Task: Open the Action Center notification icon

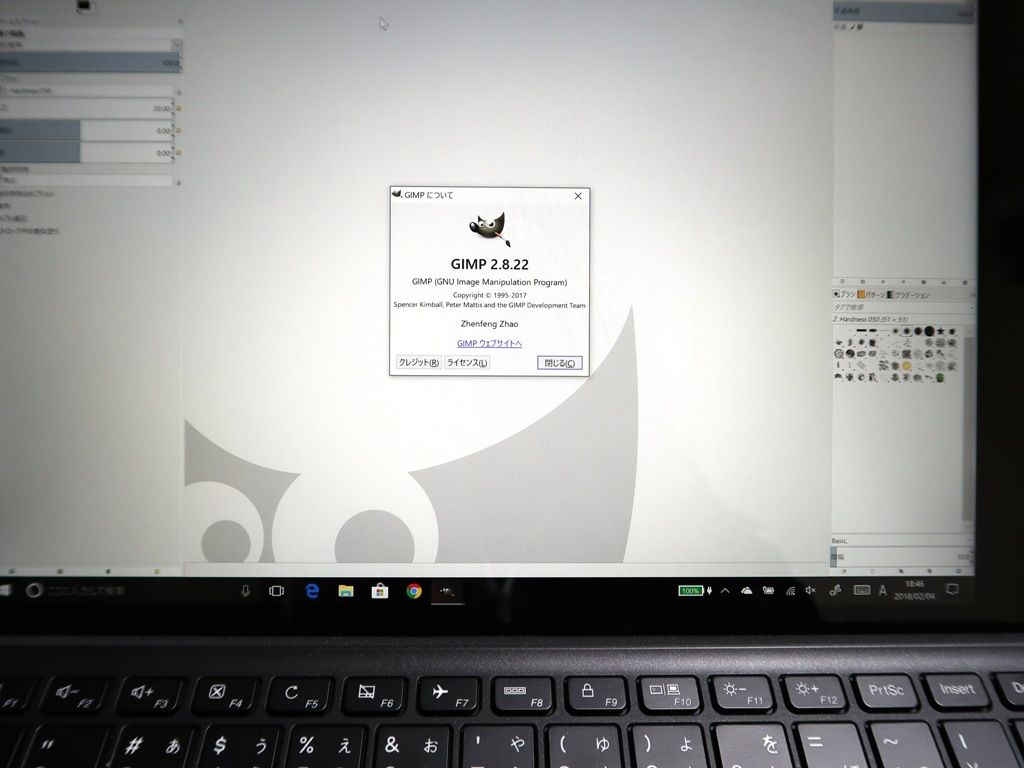Action: pos(953,590)
